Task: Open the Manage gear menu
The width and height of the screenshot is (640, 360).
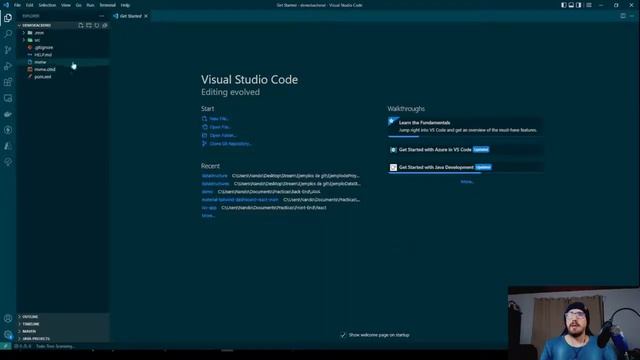Action: [8, 334]
